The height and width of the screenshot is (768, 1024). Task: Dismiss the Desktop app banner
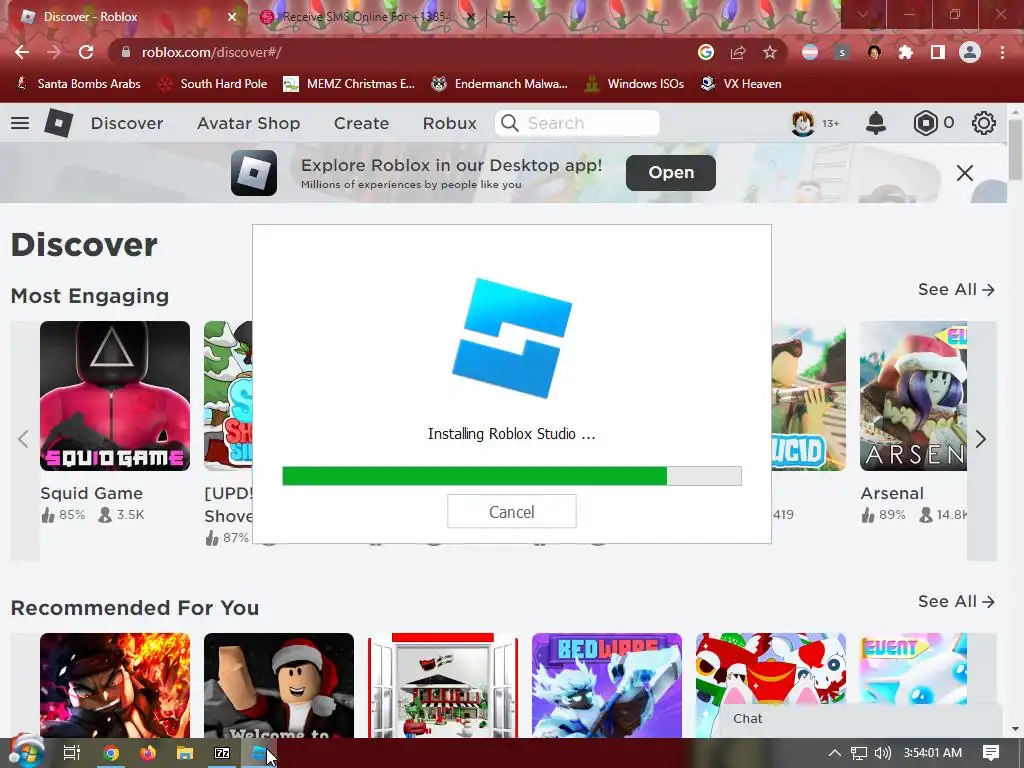coord(965,173)
